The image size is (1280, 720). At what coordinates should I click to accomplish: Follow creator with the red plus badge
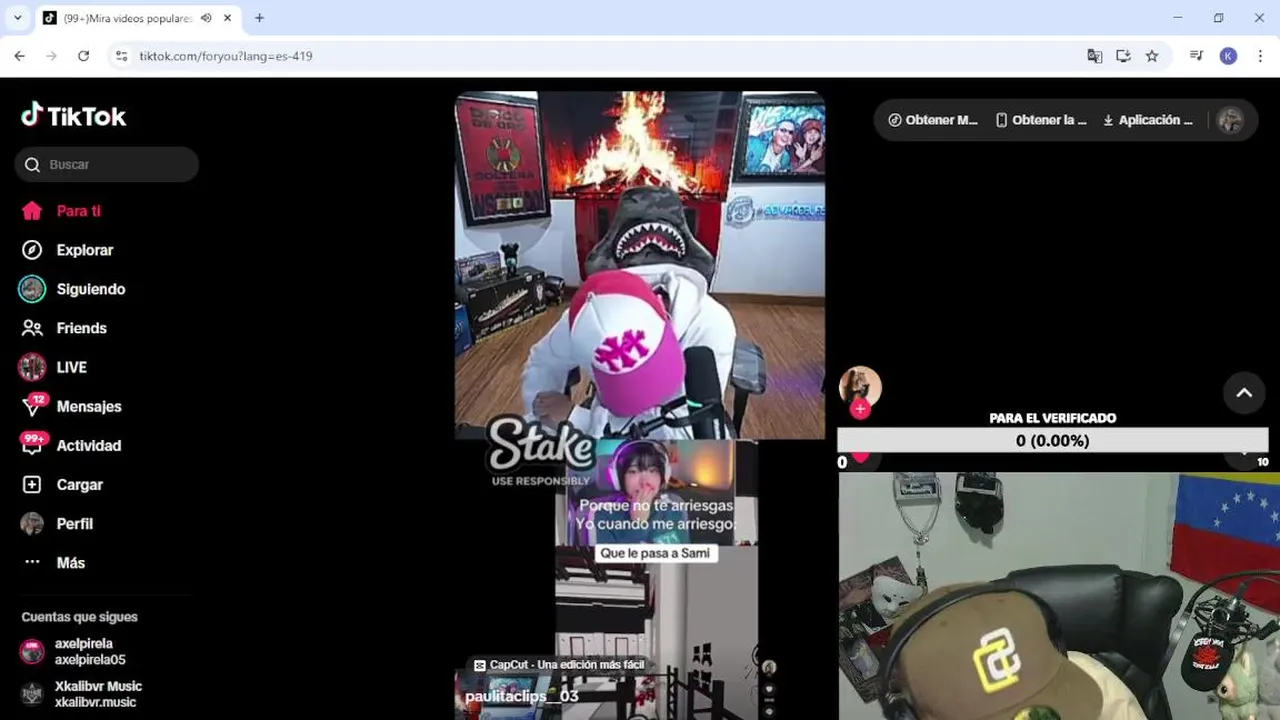pos(860,409)
